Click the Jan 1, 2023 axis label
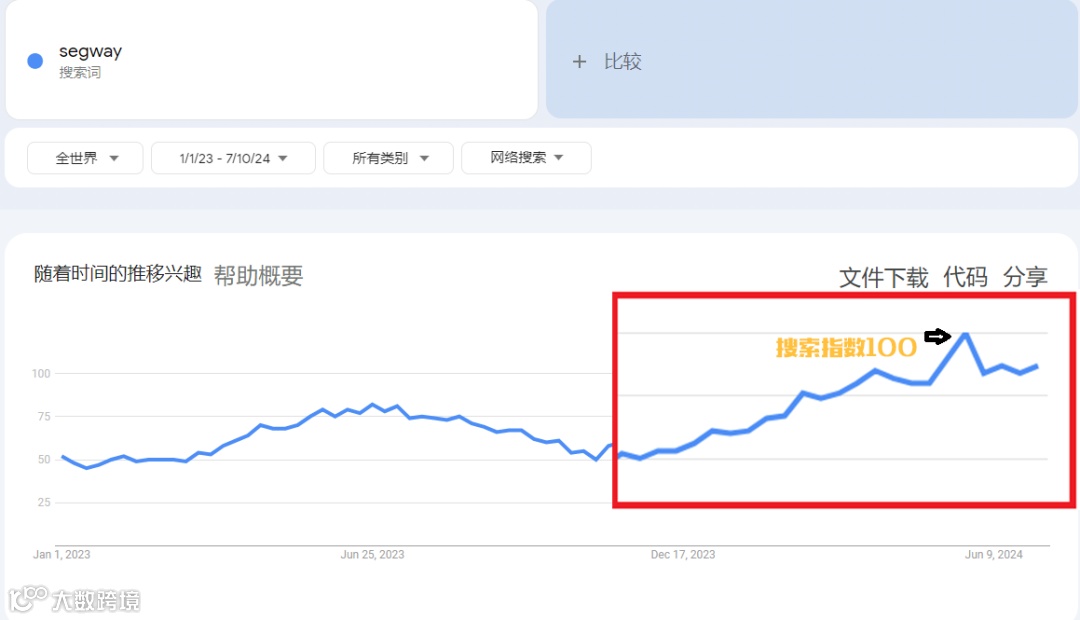 pyautogui.click(x=61, y=555)
